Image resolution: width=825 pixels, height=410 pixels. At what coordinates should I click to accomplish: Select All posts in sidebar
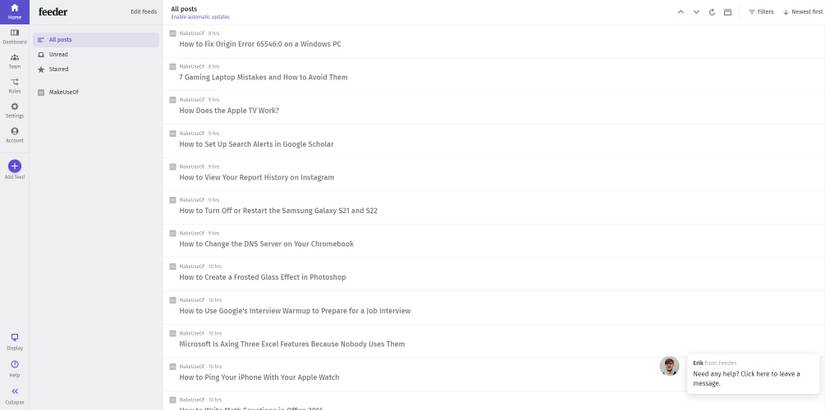[x=96, y=39]
